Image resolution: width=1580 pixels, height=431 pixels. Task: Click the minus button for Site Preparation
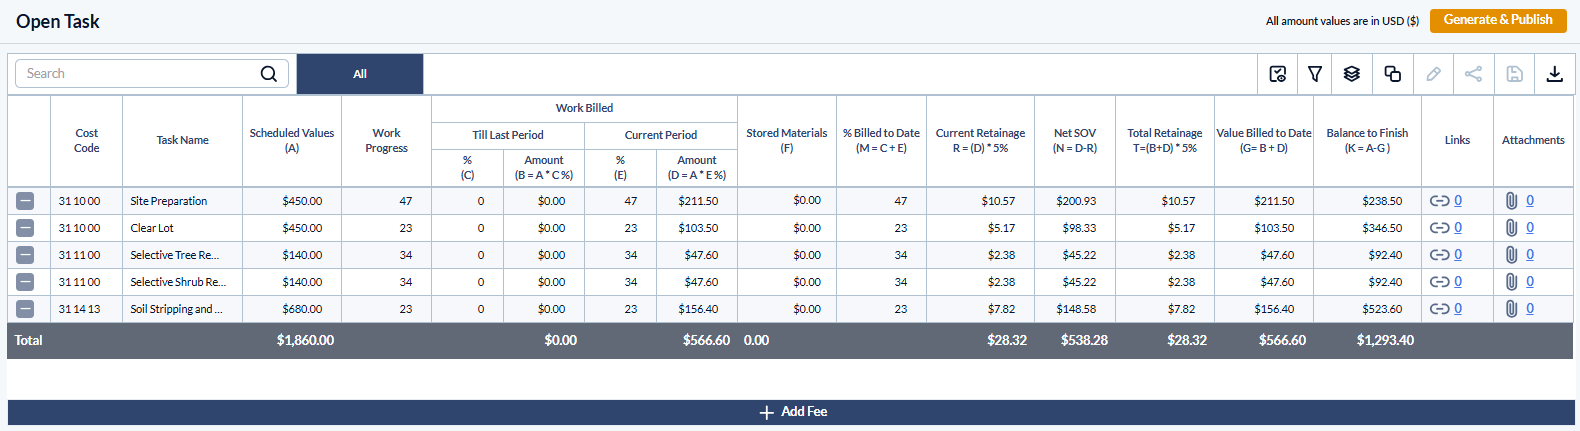25,201
